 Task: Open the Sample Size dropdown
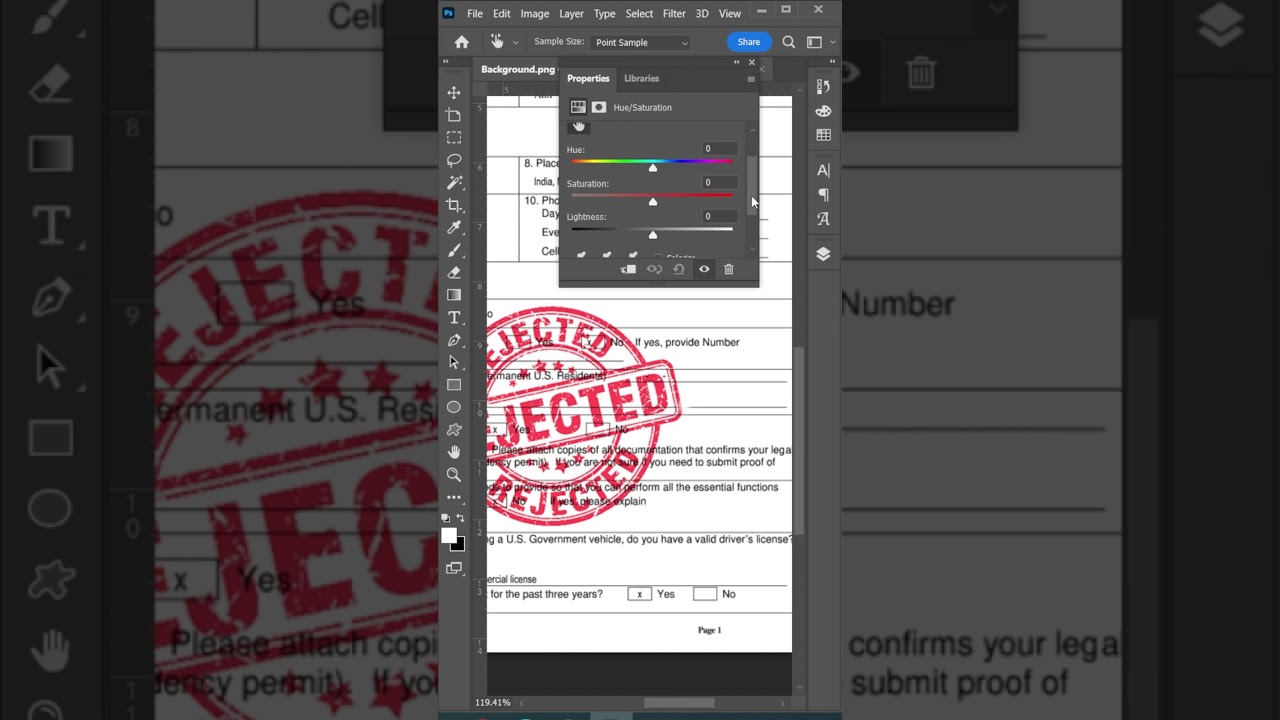click(x=641, y=42)
